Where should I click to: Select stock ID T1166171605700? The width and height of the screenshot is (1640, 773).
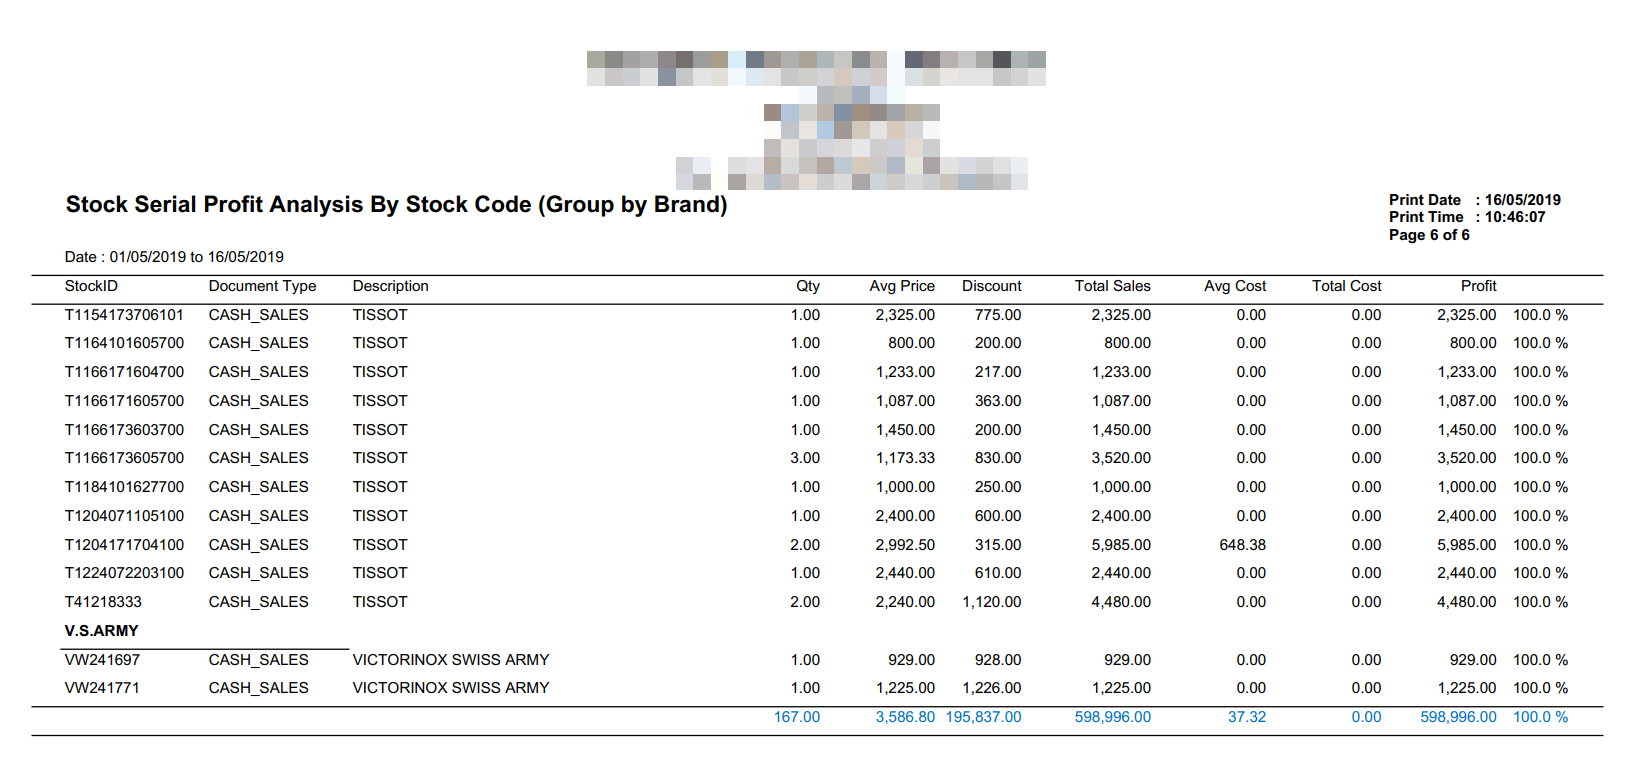[125, 401]
